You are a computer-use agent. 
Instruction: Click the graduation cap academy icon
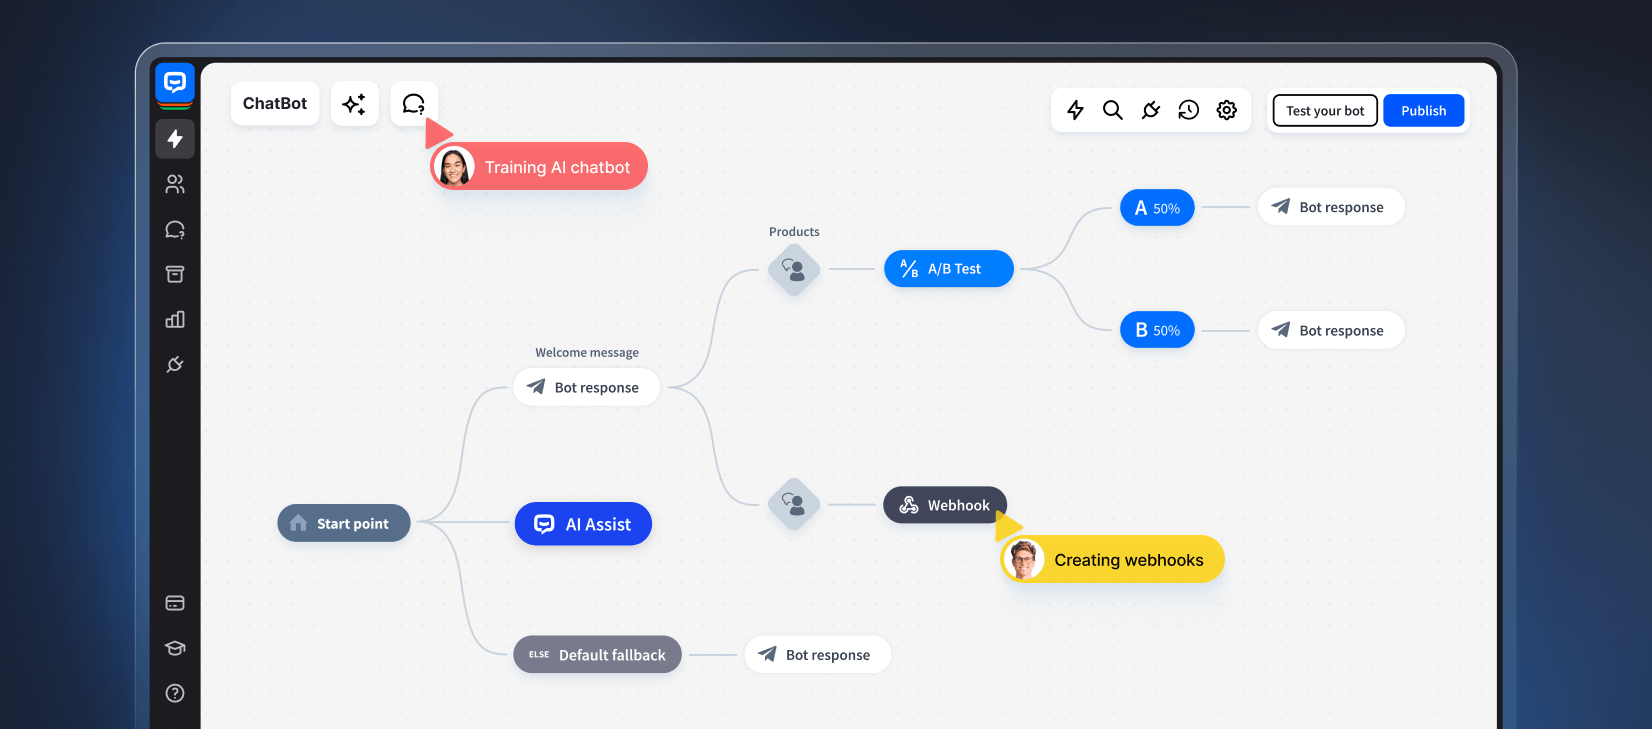point(175,648)
